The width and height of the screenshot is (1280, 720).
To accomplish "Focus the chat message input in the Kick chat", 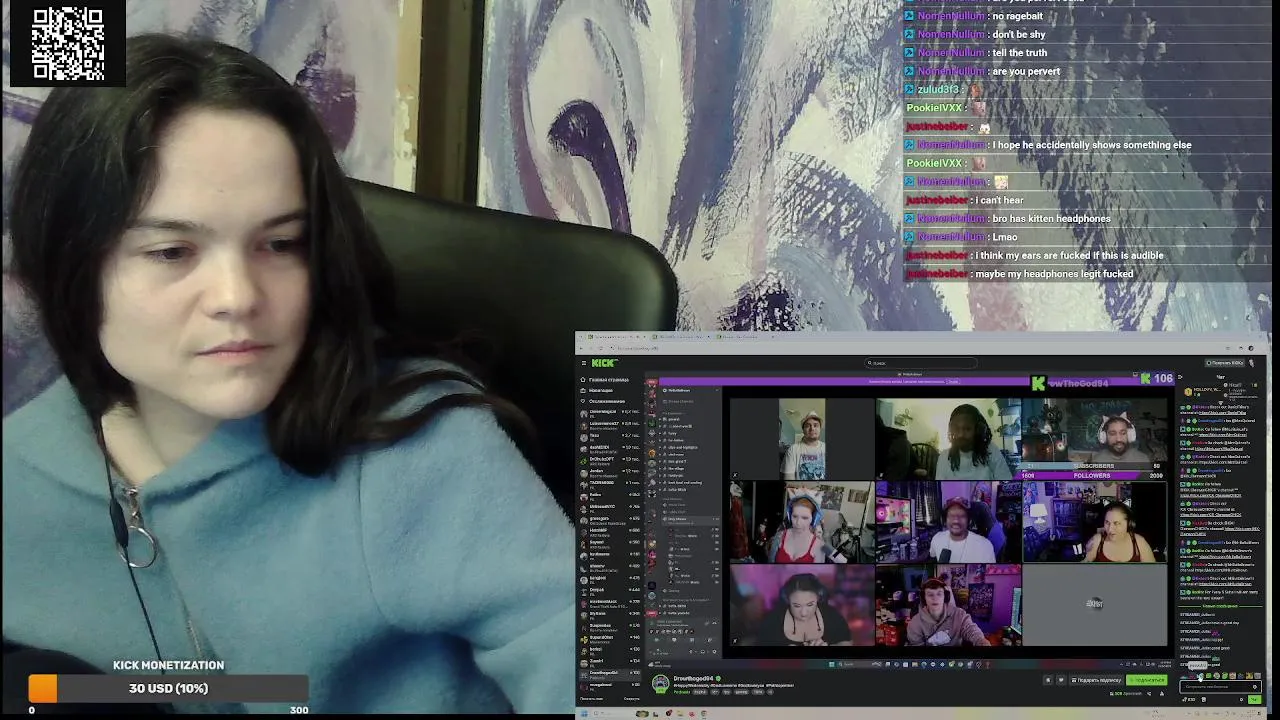I will [1220, 687].
